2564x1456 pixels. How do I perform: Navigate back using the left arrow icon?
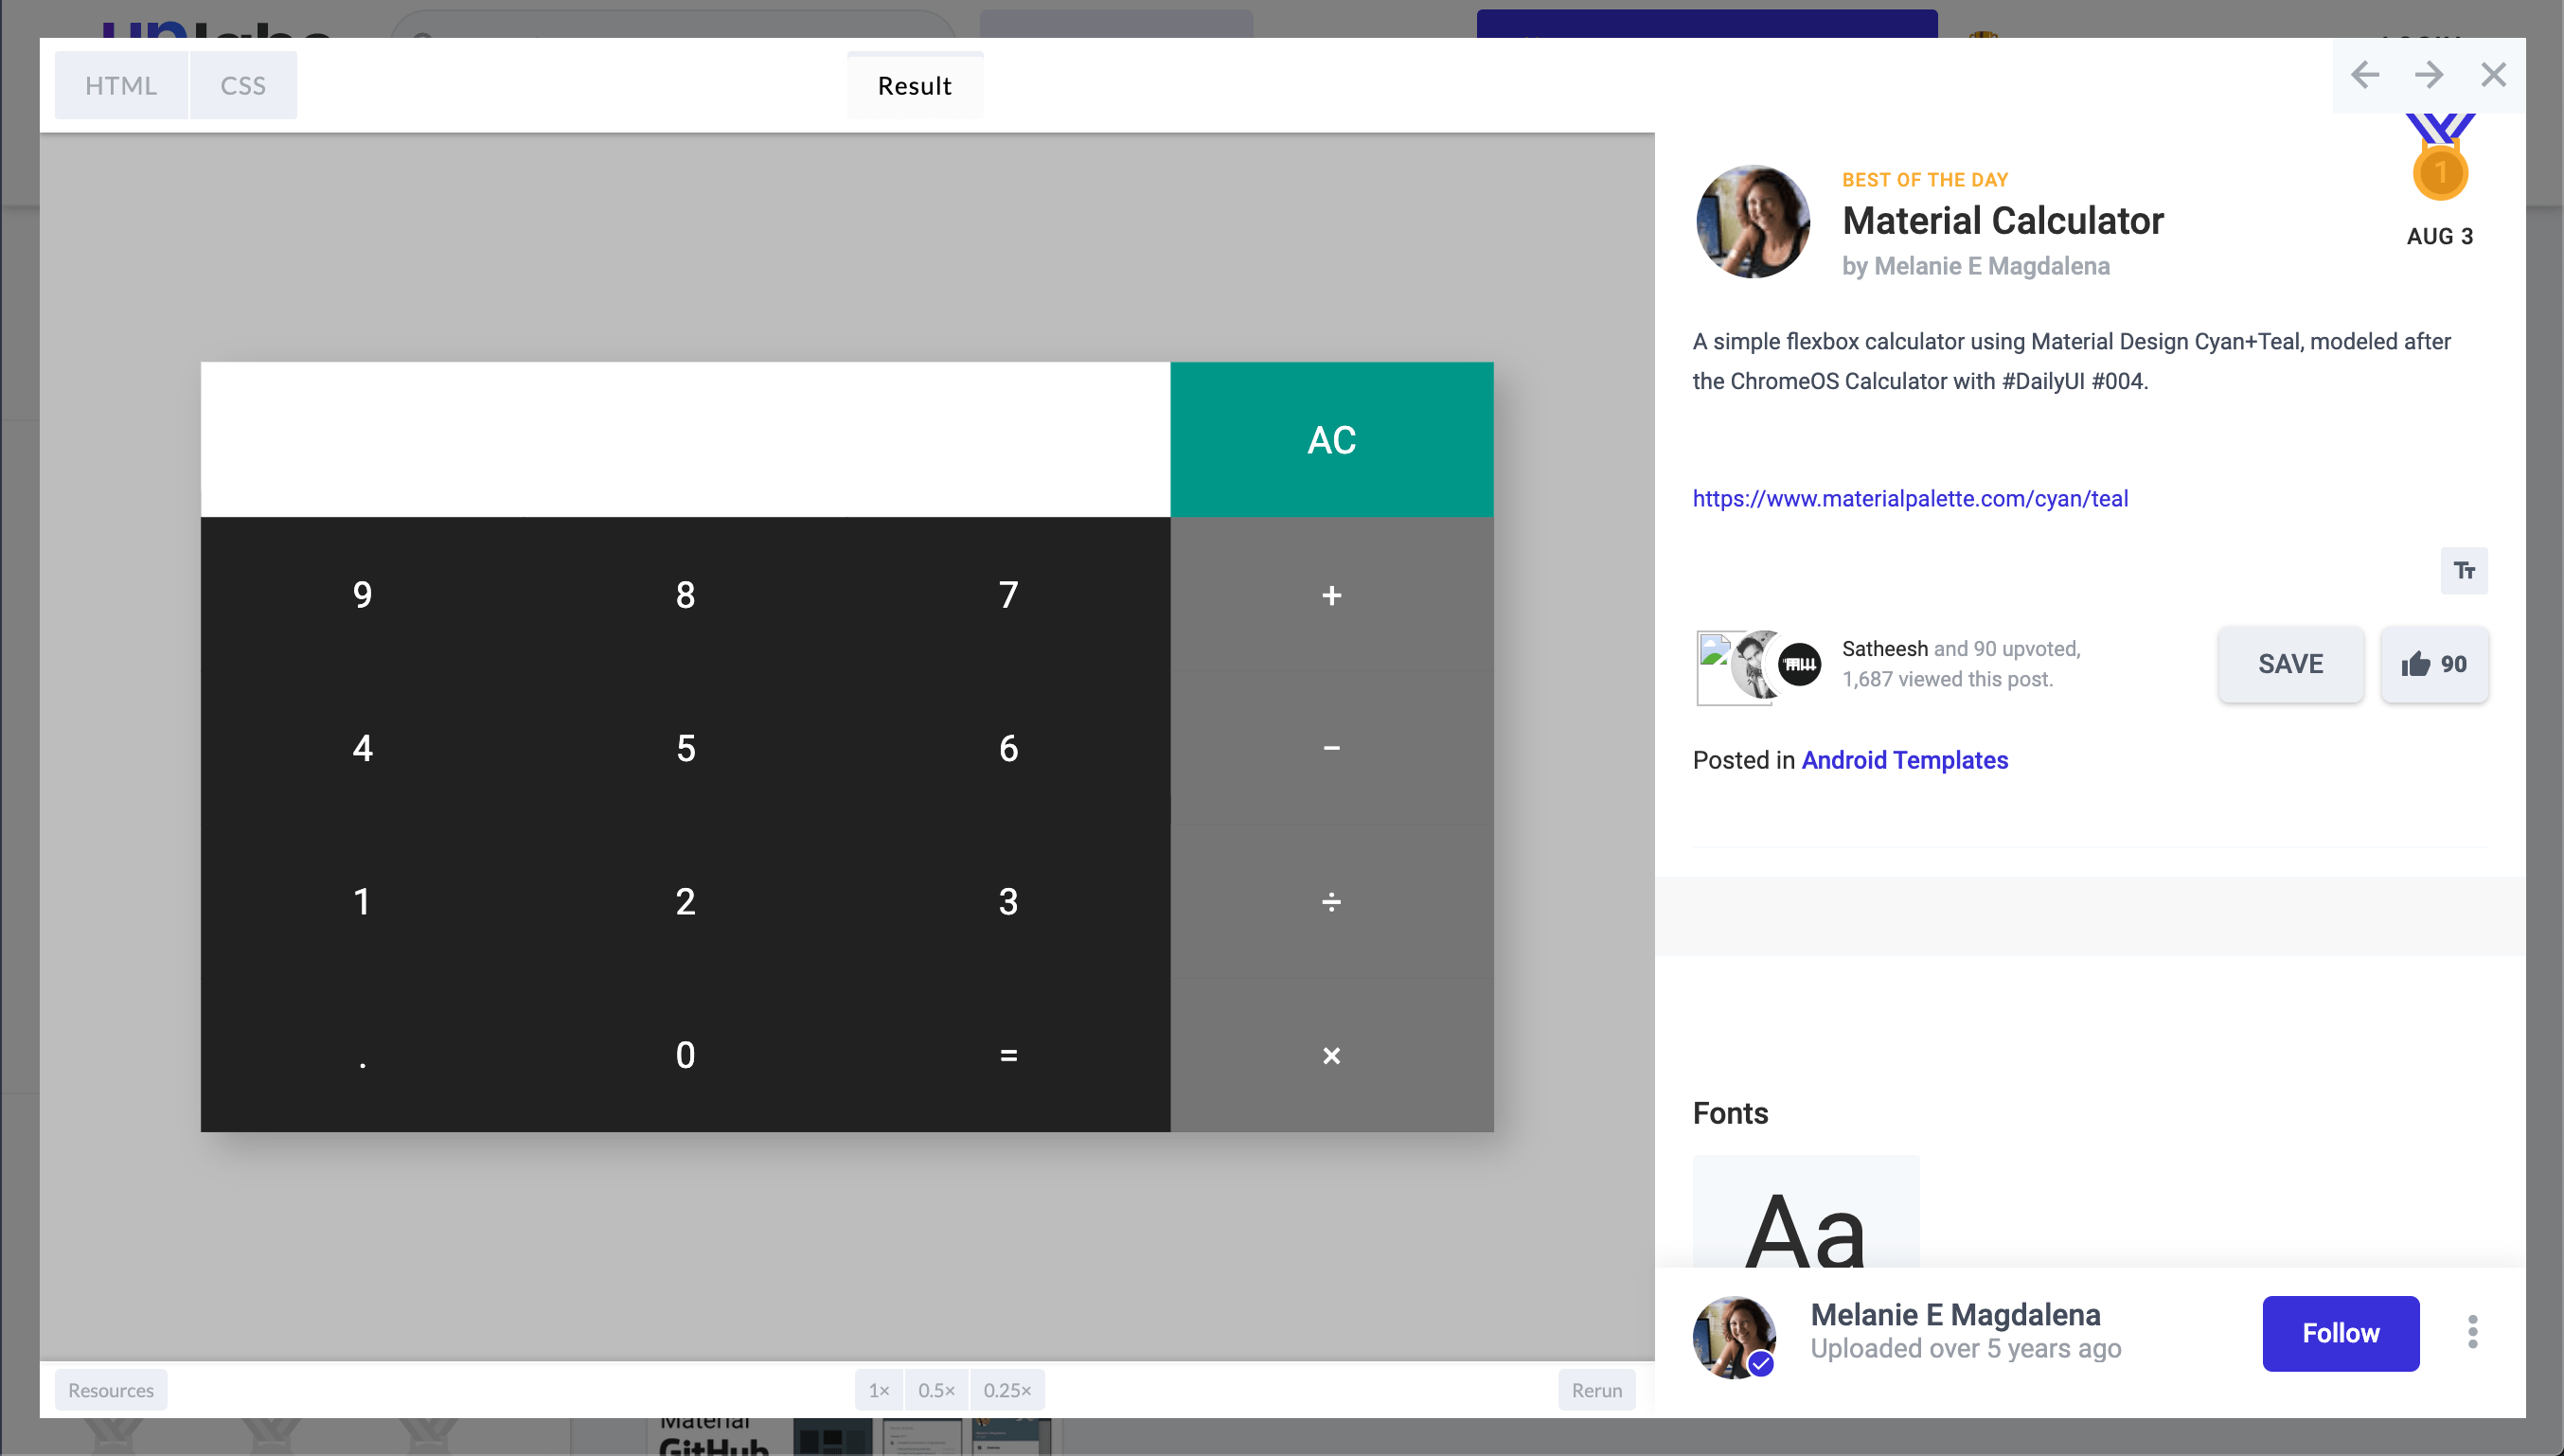[2364, 75]
